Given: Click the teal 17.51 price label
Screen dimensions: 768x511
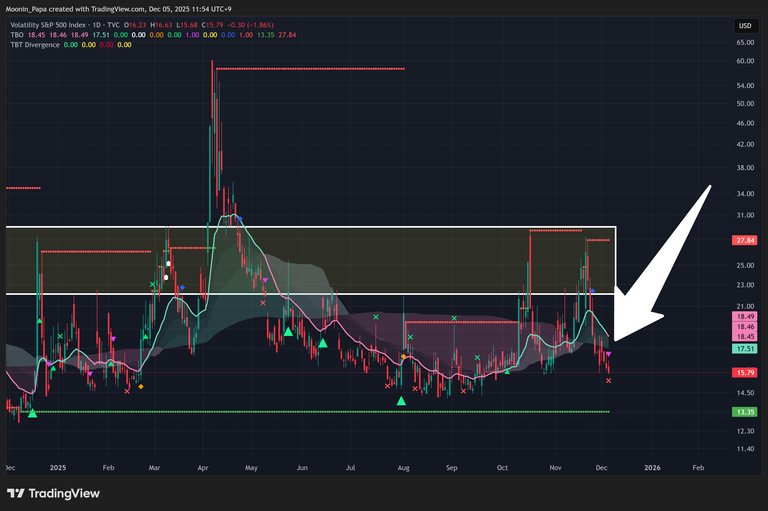Looking at the screenshot, I should click(744, 349).
